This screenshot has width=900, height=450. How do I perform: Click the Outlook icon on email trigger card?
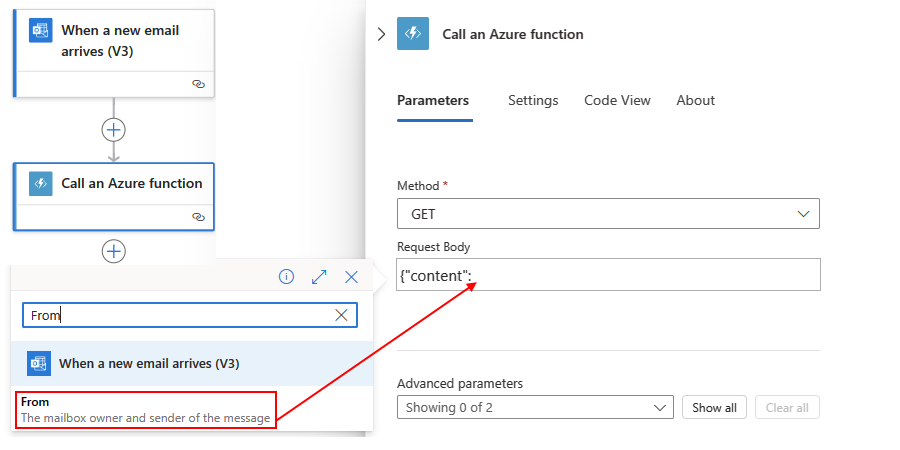click(41, 31)
